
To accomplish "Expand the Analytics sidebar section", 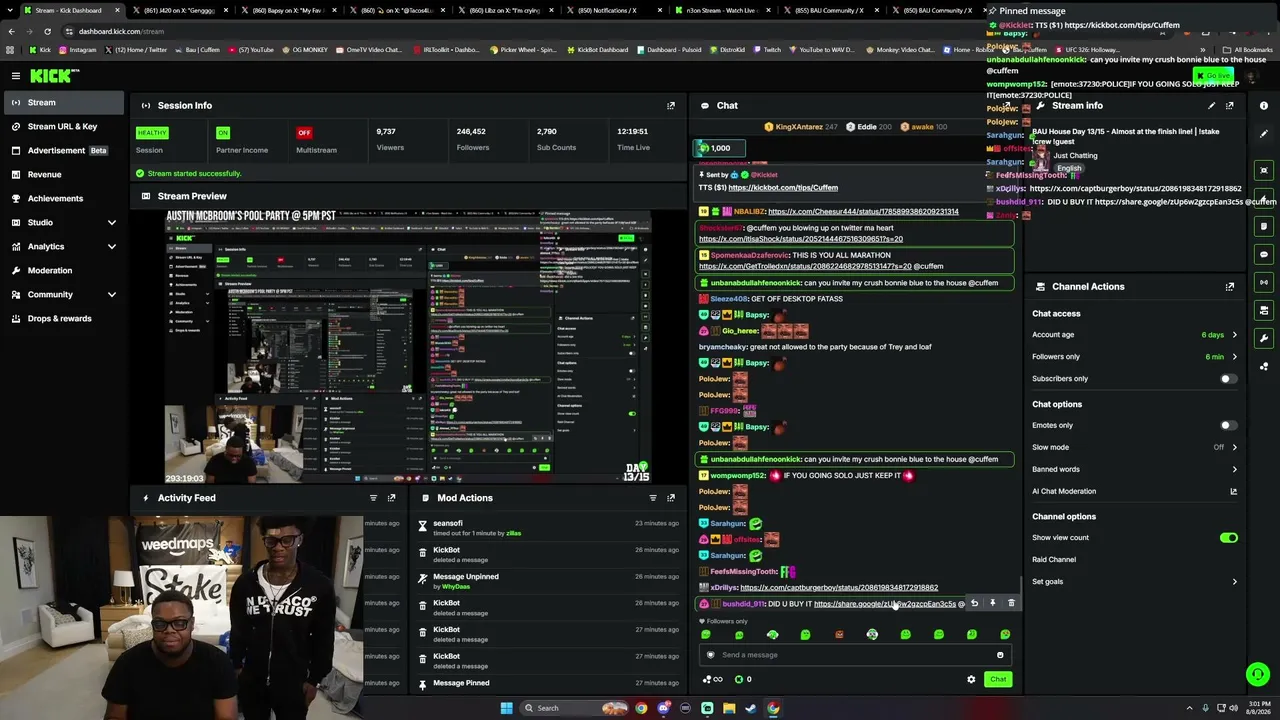I will 111,246.
